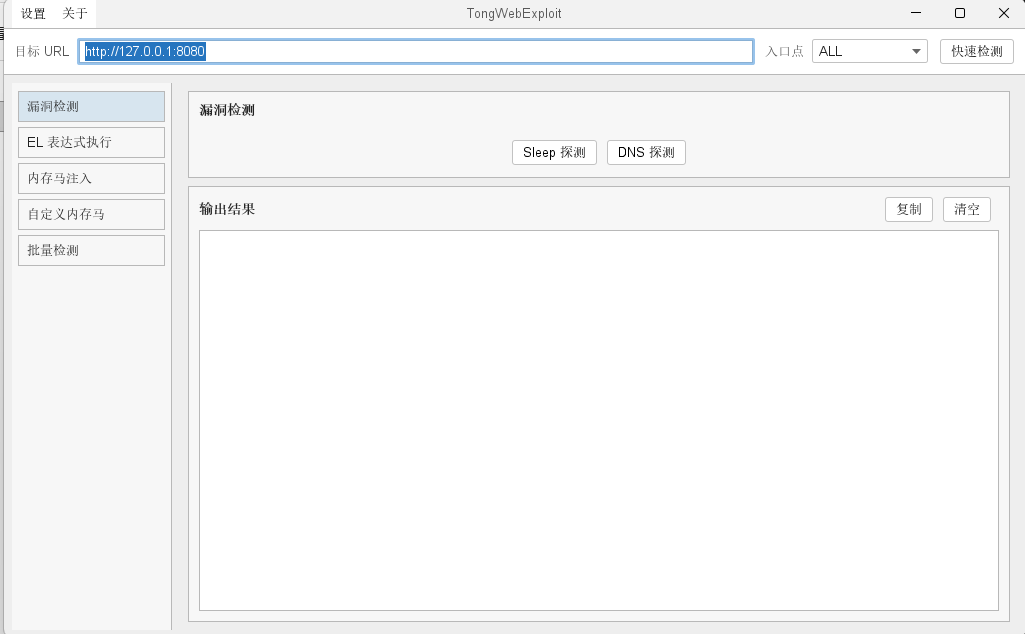1025x634 pixels.
Task: Go to the 自定义内存马 tab
Action: pos(92,214)
